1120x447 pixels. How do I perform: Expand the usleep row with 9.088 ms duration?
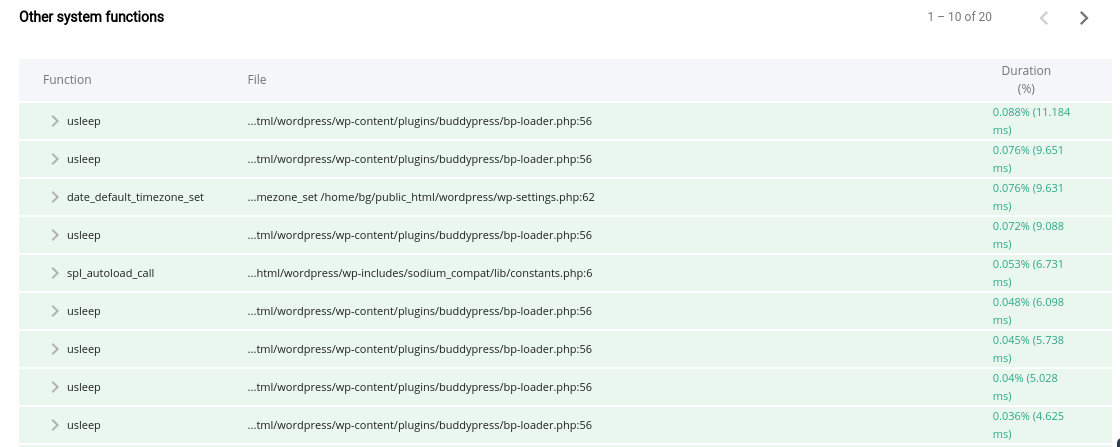click(54, 235)
